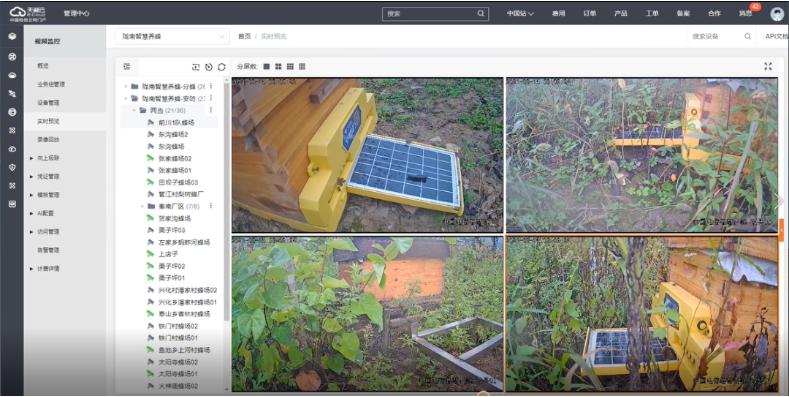
Task: Click the API文档 link at top right
Action: point(776,36)
